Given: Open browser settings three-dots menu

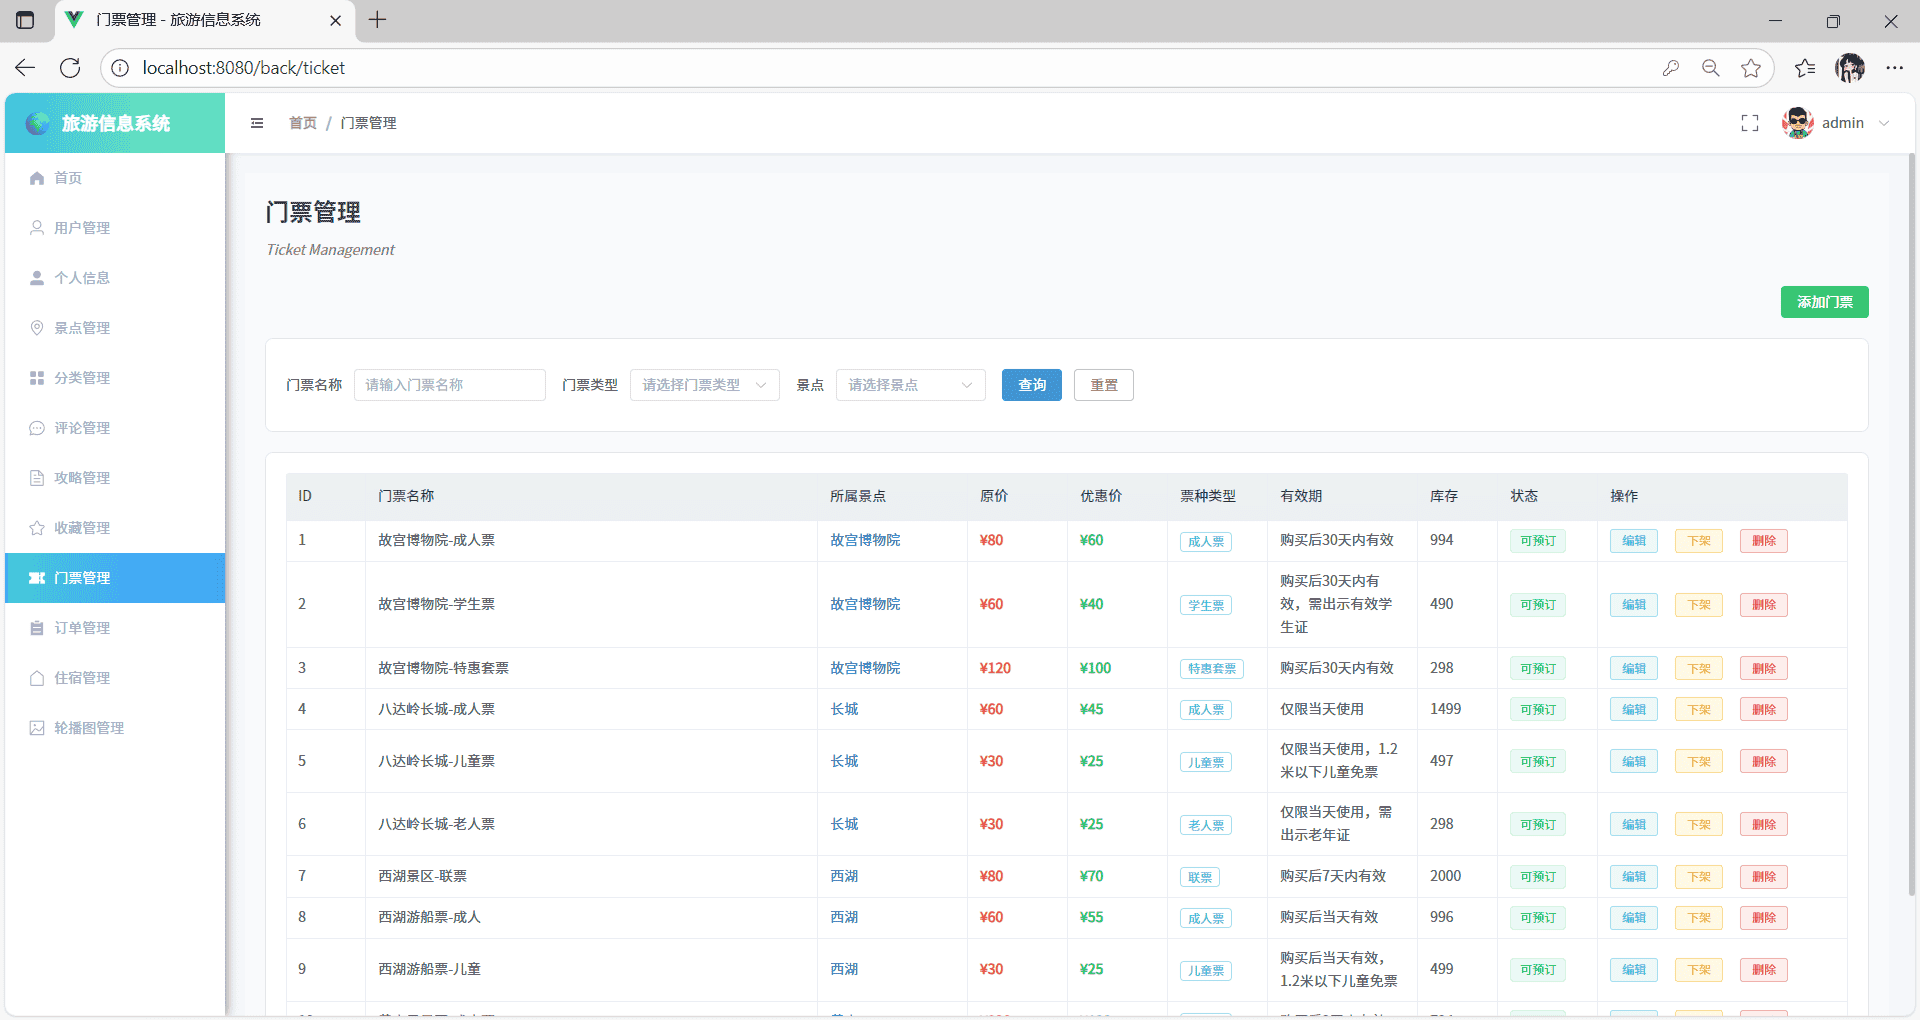Looking at the screenshot, I should [1894, 68].
